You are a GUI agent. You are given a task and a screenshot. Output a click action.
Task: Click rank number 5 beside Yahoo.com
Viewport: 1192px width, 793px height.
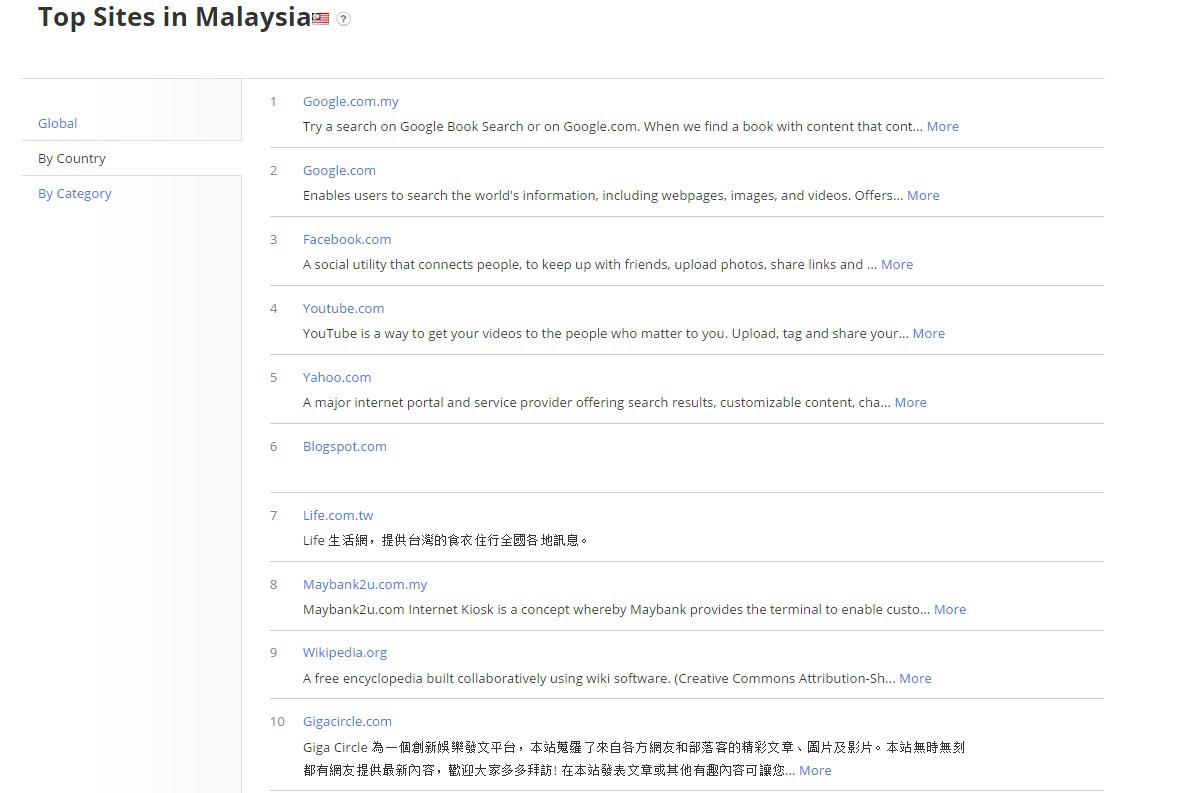click(x=274, y=377)
